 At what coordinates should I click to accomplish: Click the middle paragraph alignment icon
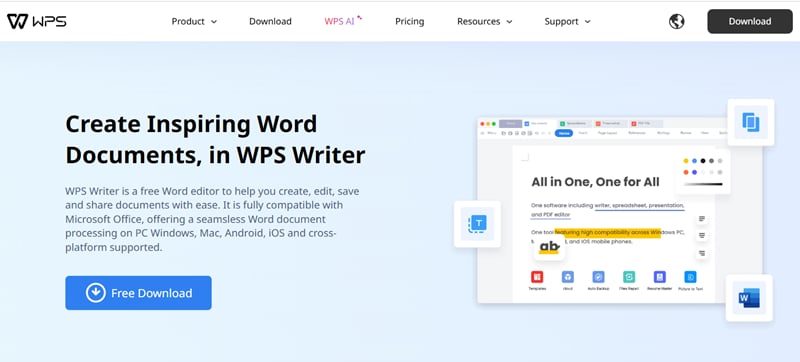(702, 236)
